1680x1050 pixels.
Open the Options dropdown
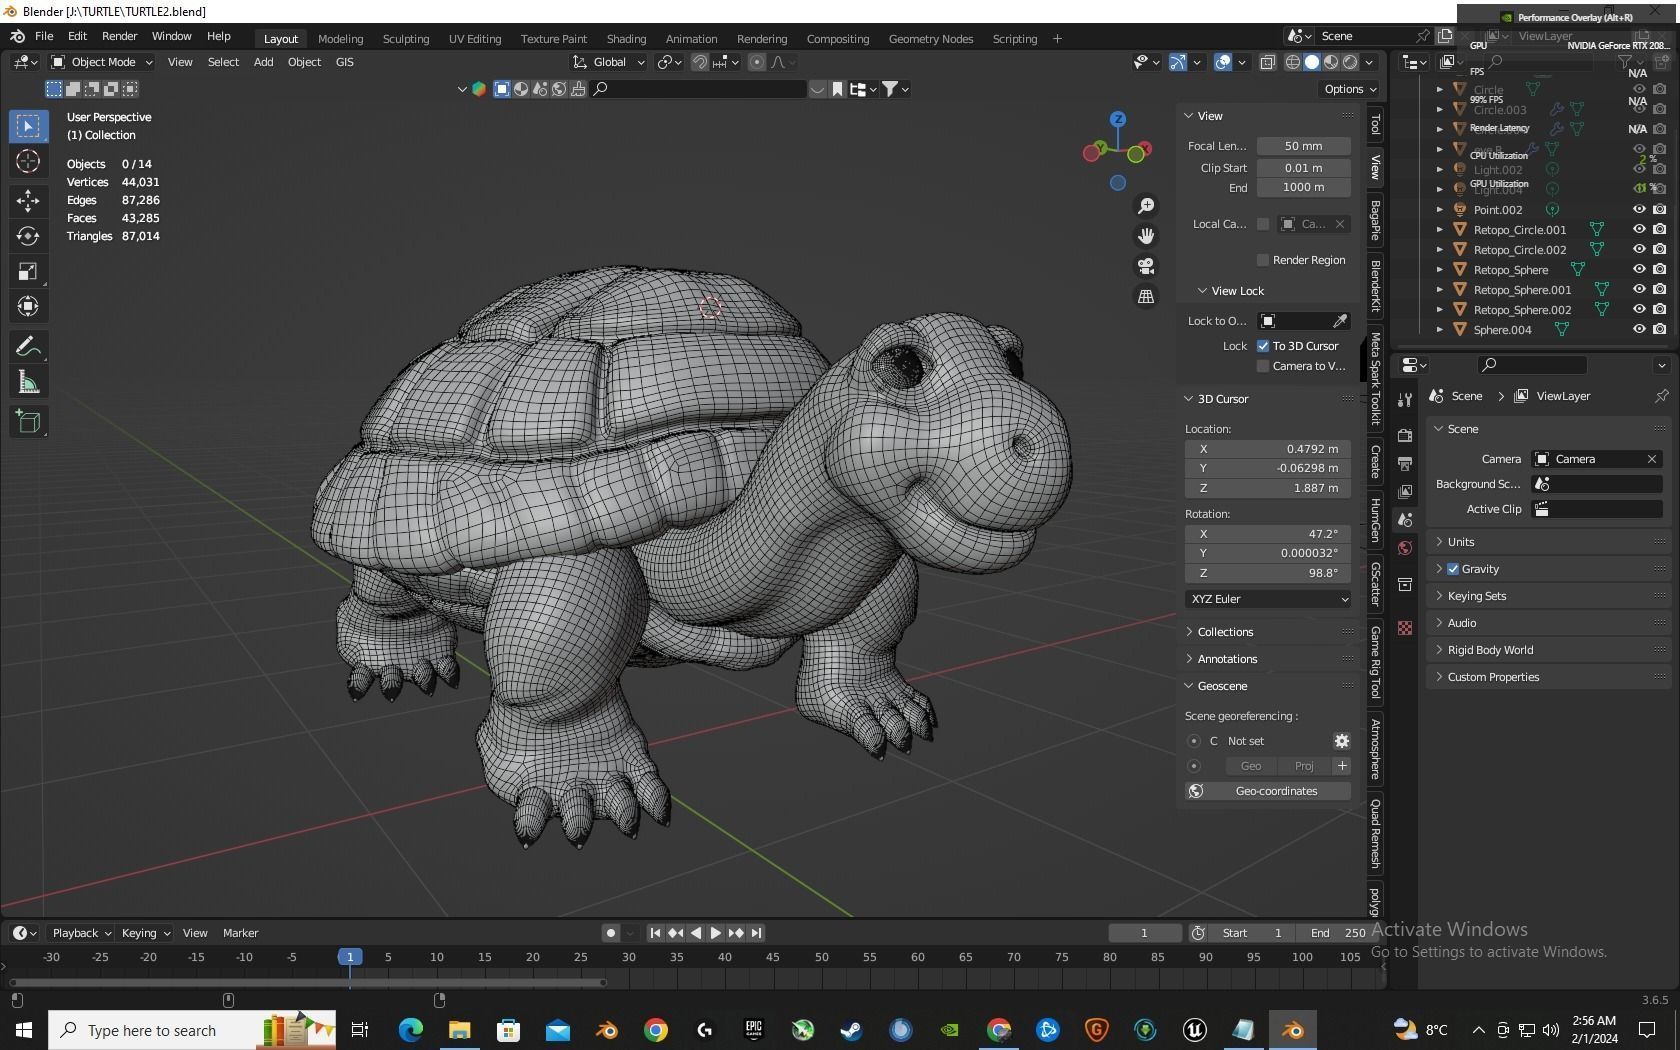[1350, 89]
